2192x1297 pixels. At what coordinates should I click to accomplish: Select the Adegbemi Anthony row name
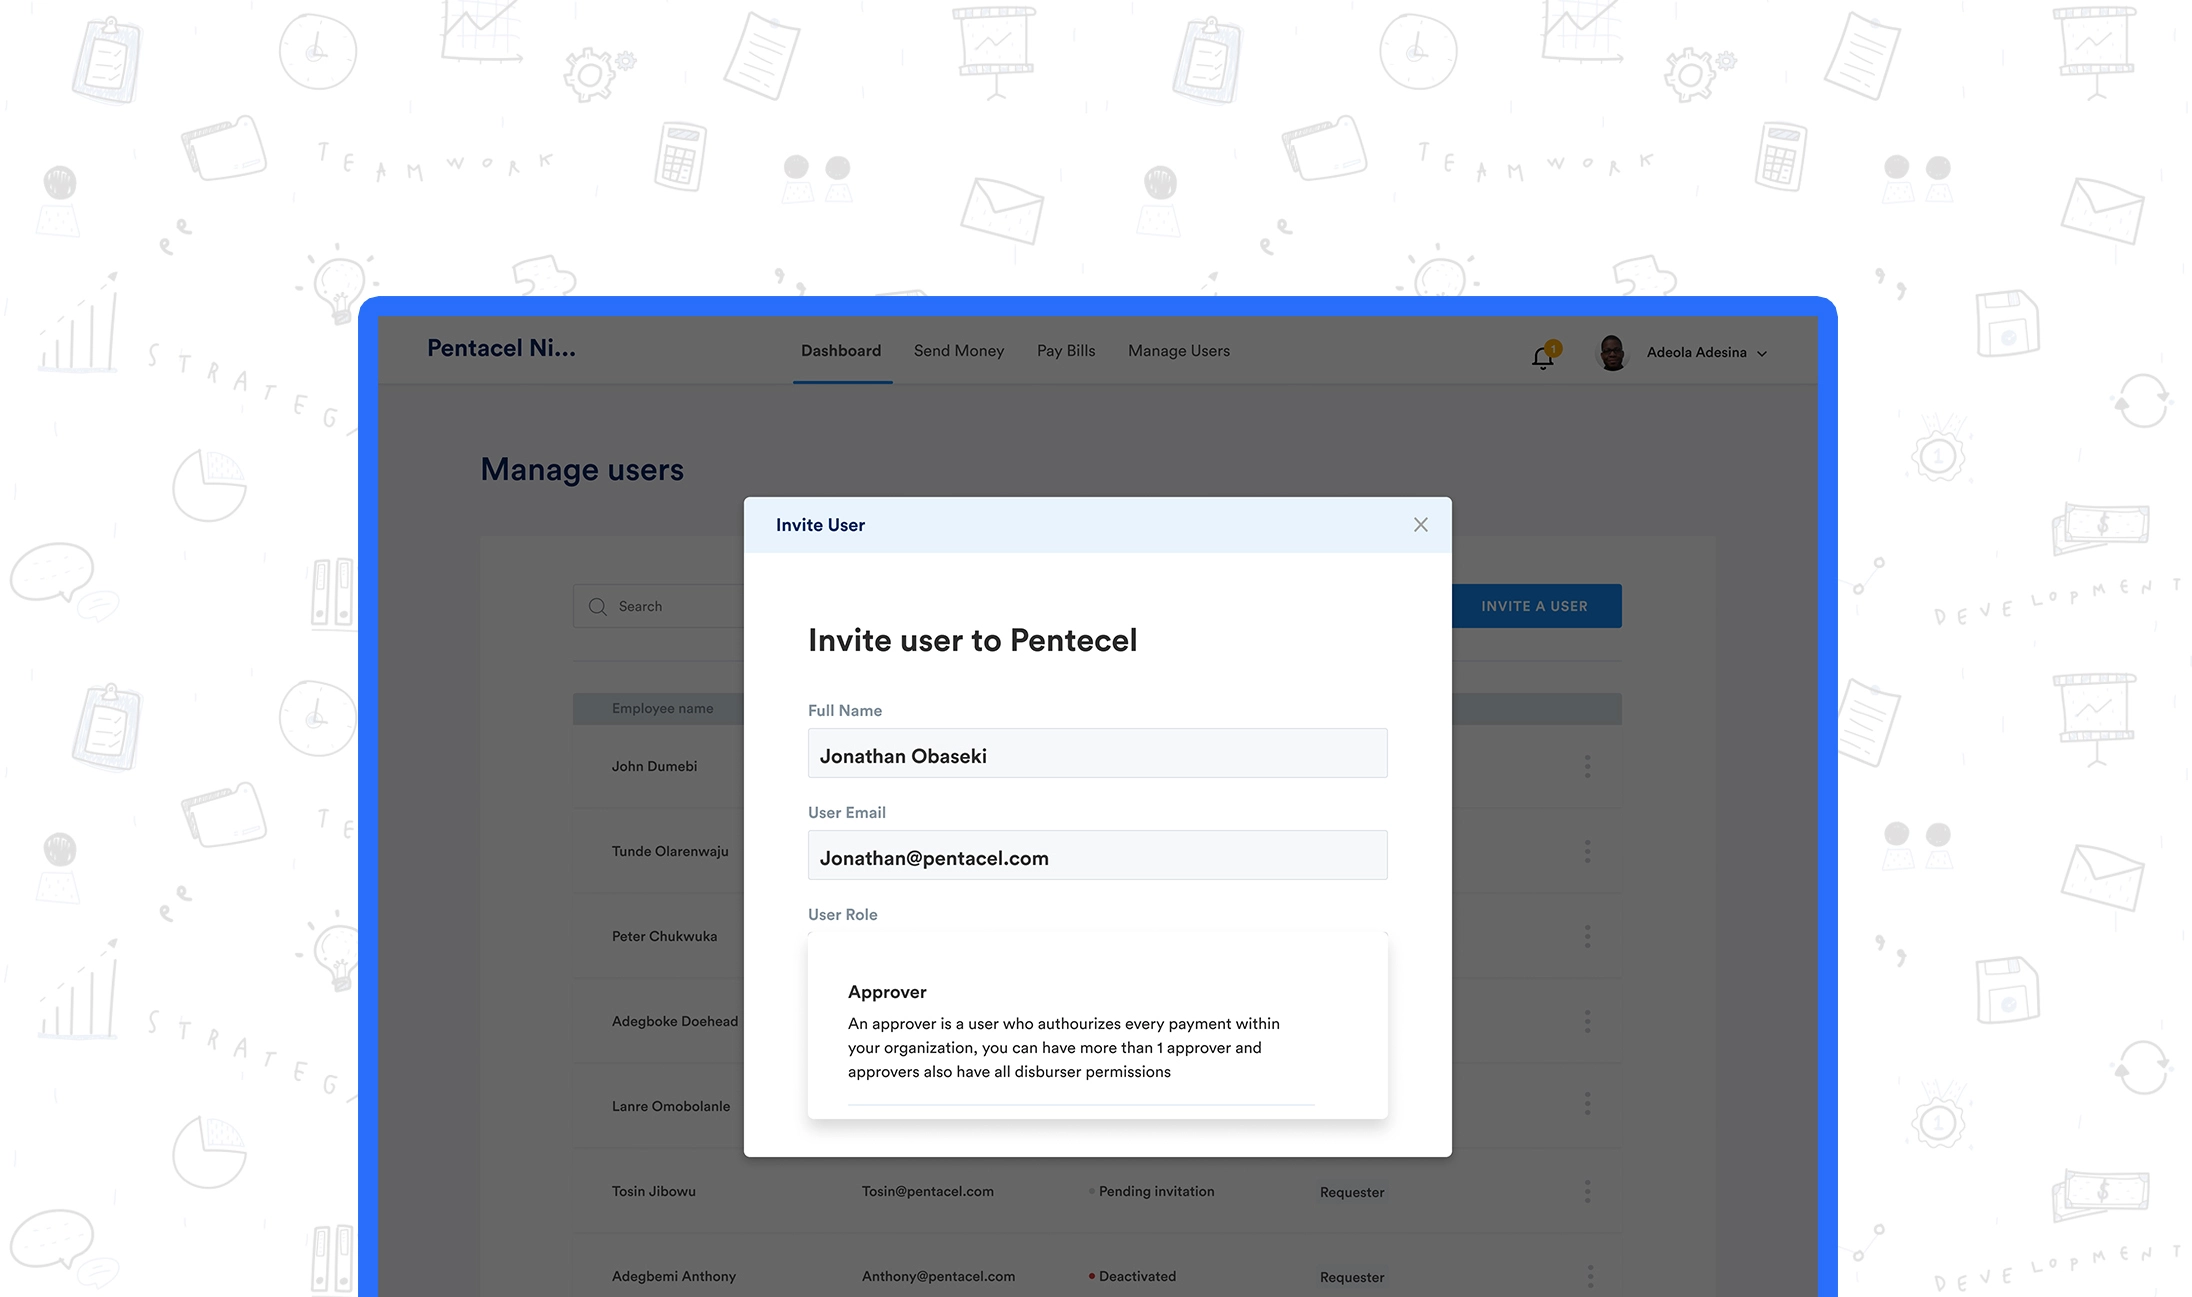coord(673,1276)
